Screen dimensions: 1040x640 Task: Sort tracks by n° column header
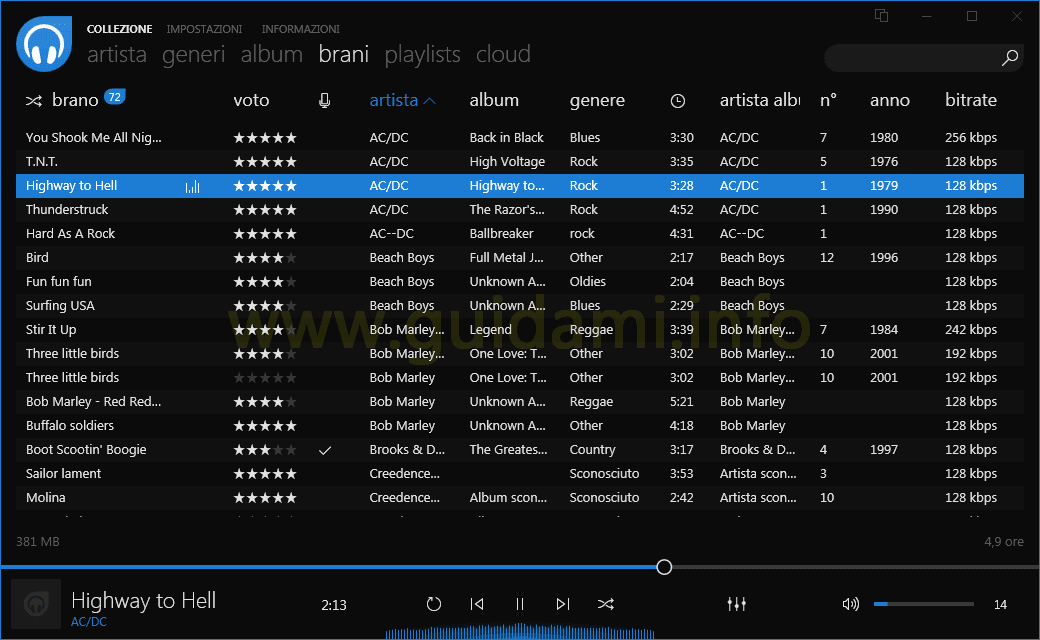828,100
